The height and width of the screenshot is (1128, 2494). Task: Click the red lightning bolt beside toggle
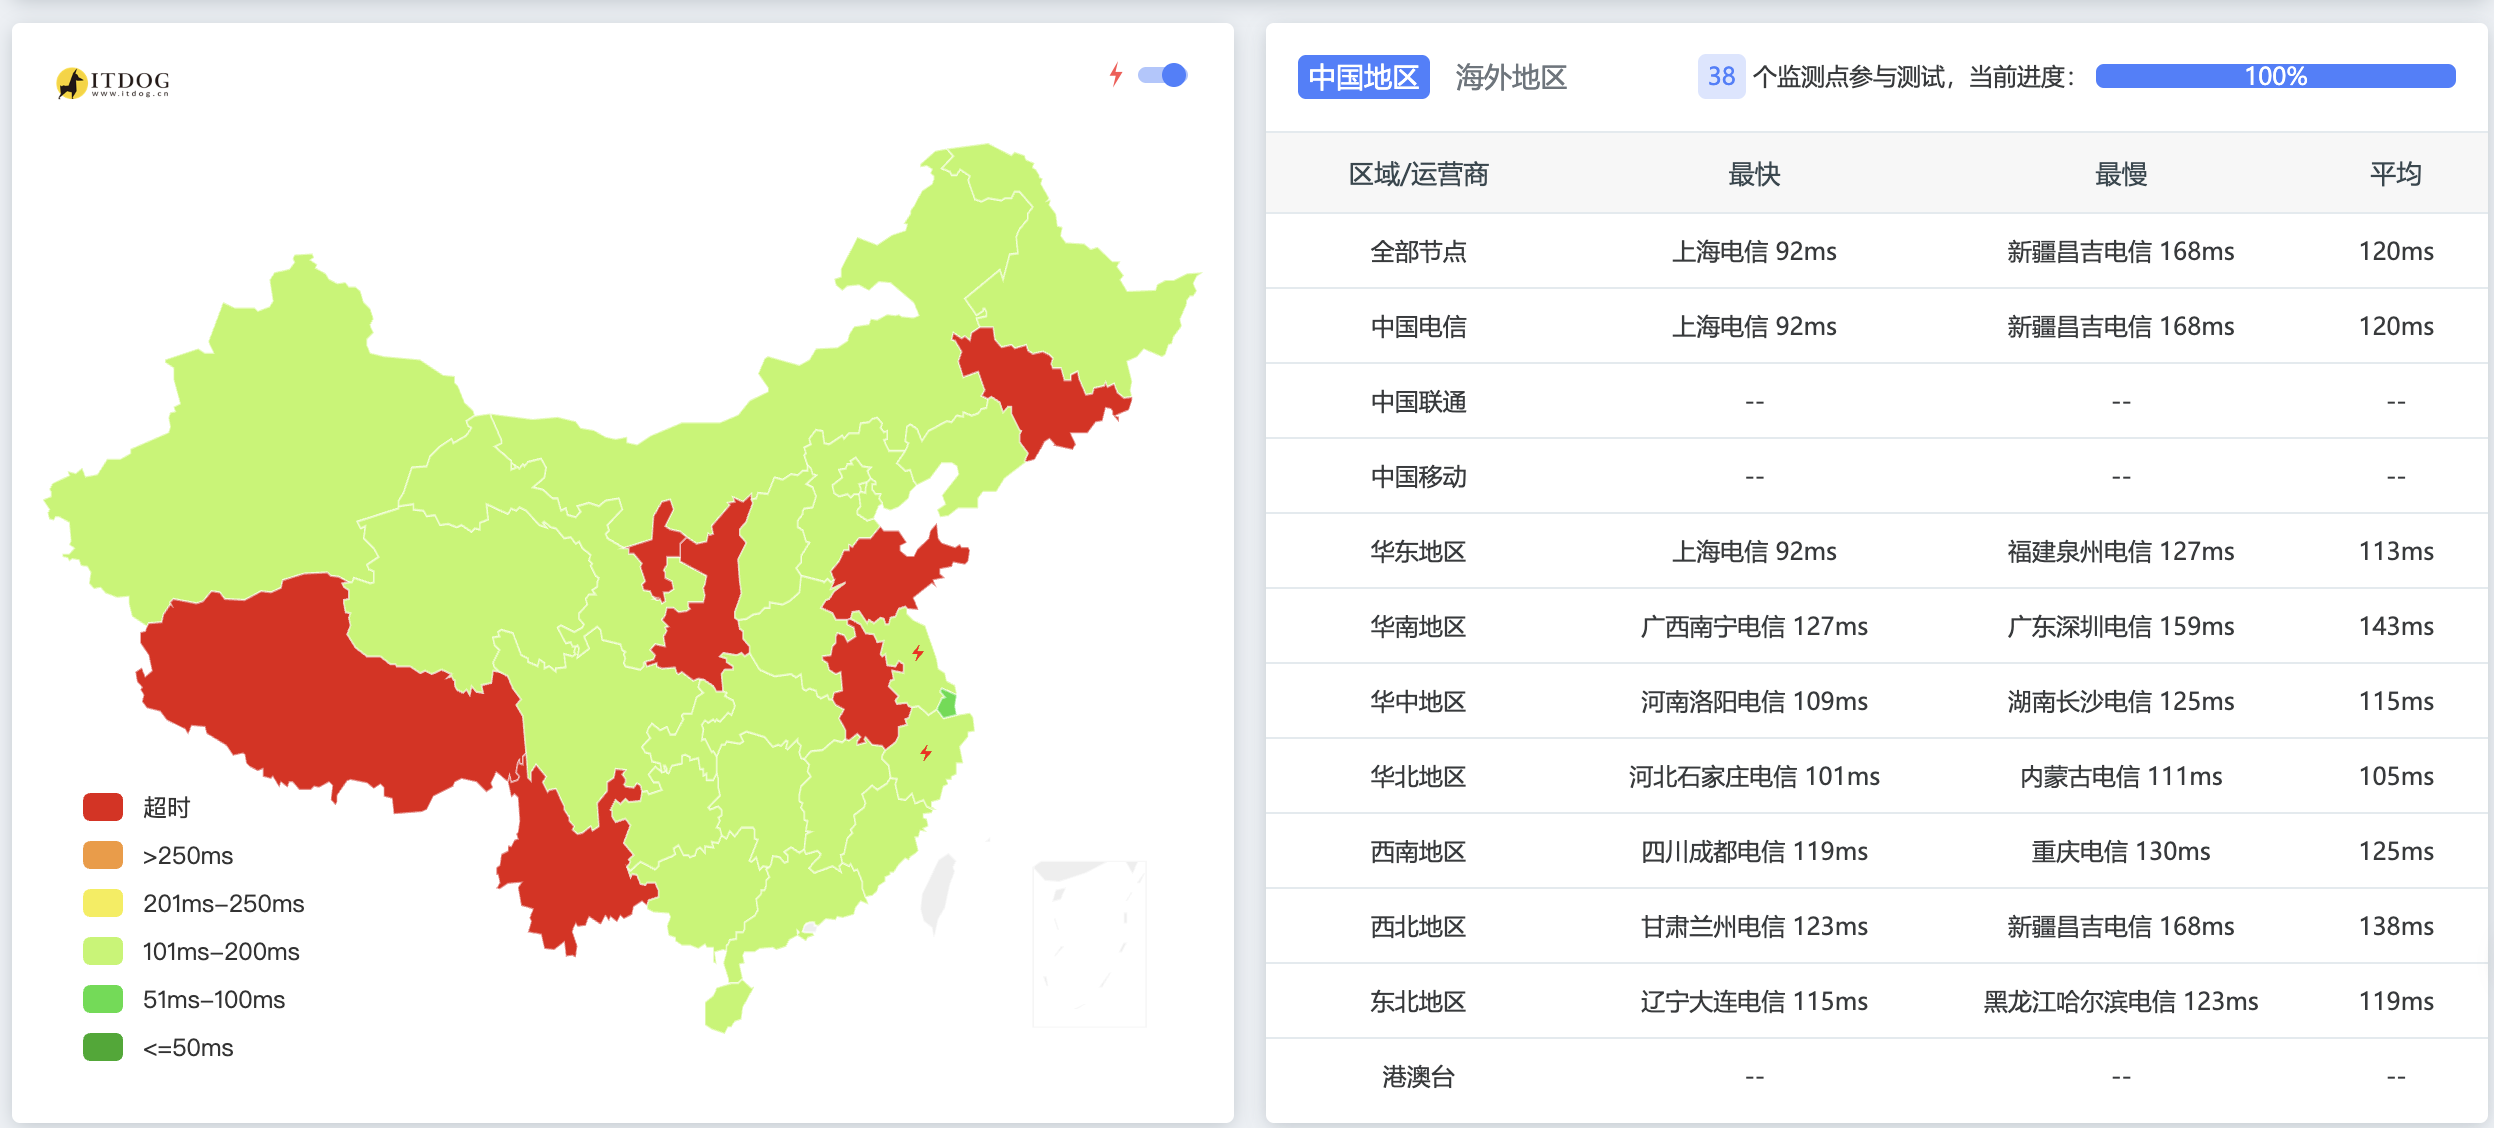pyautogui.click(x=1116, y=75)
